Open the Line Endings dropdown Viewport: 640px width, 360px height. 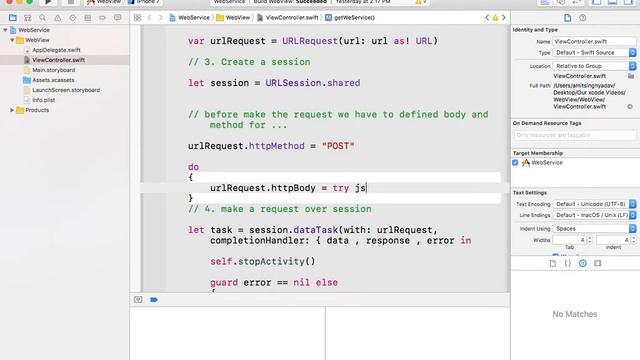point(594,215)
